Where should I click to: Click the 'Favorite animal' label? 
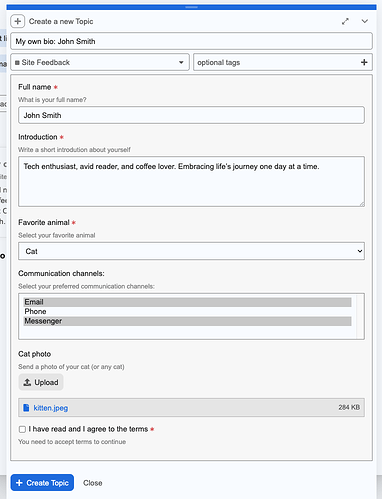(44, 222)
